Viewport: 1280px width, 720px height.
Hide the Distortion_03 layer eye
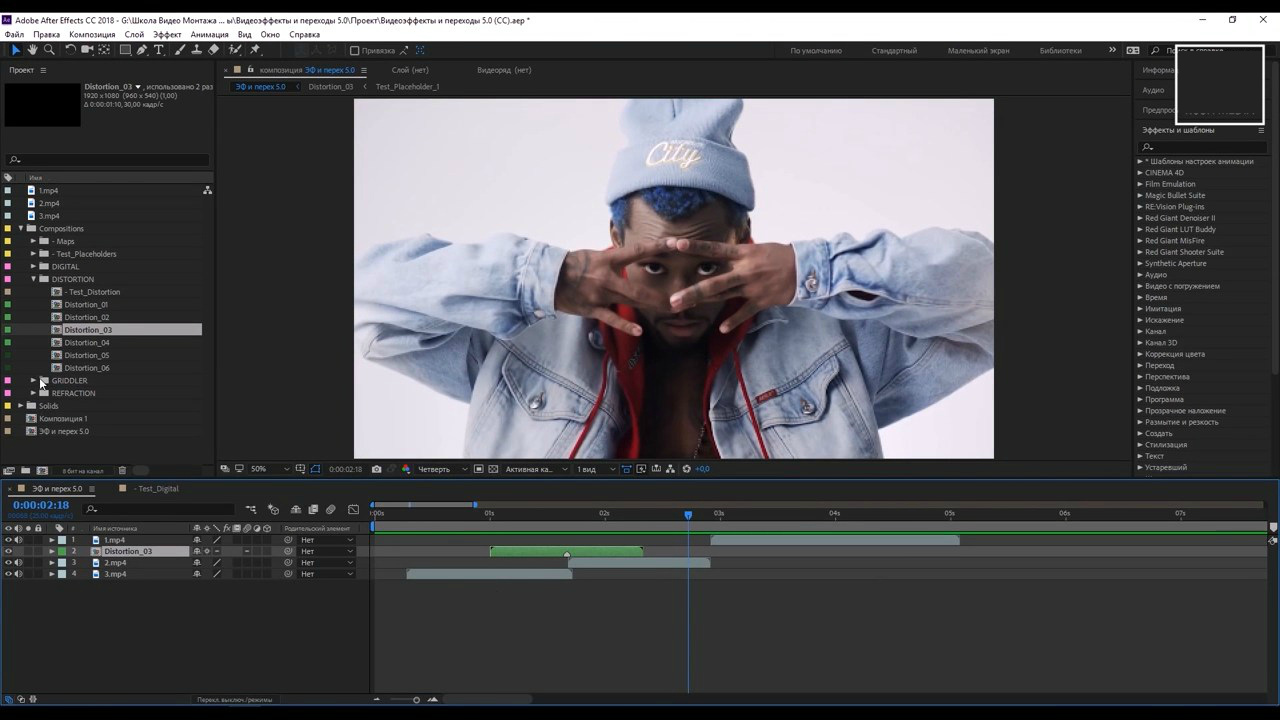pos(8,551)
